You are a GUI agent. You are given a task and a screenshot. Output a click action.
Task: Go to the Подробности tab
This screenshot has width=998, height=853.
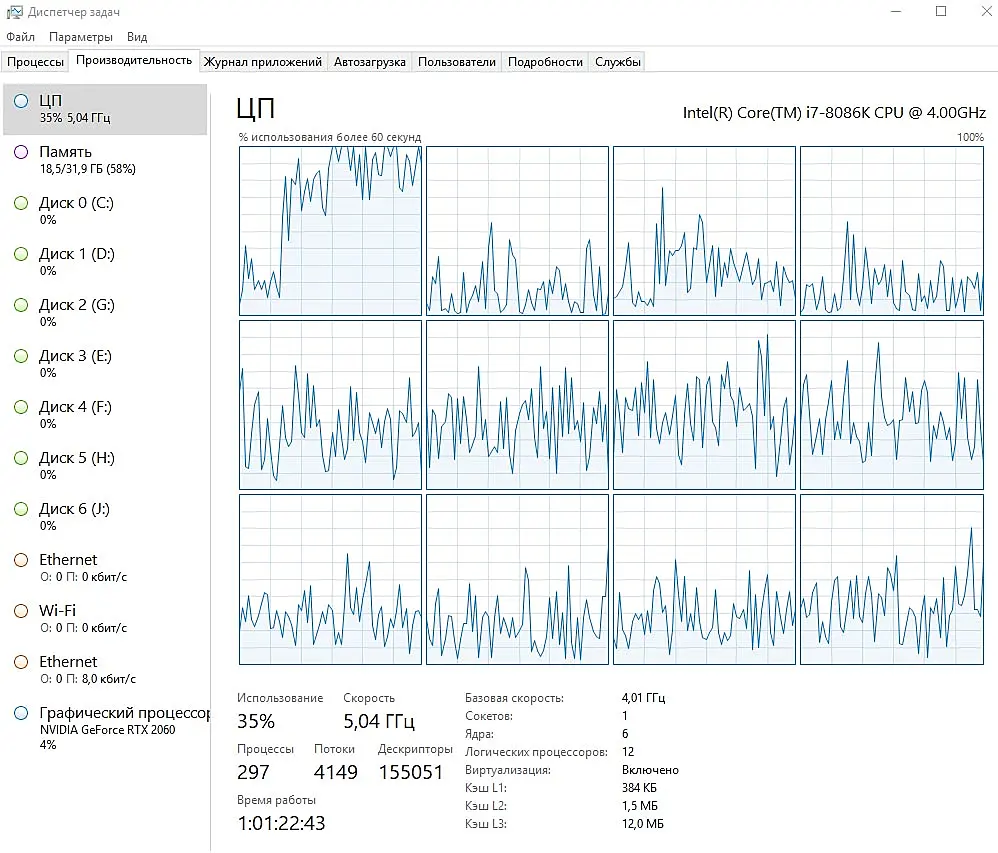[x=545, y=62]
